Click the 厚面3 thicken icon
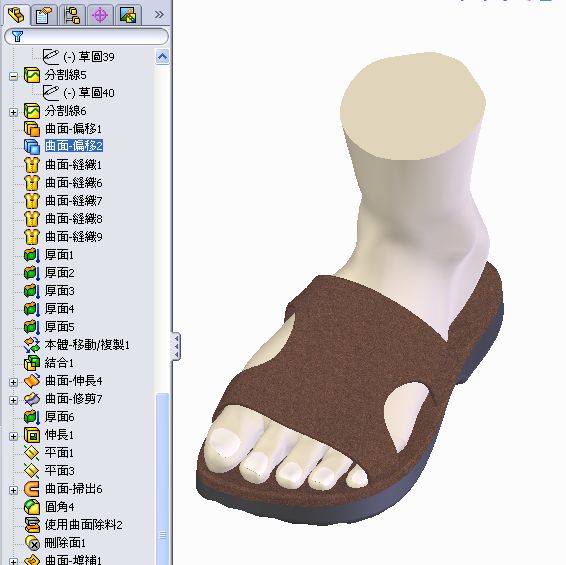The image size is (566, 565). [32, 291]
